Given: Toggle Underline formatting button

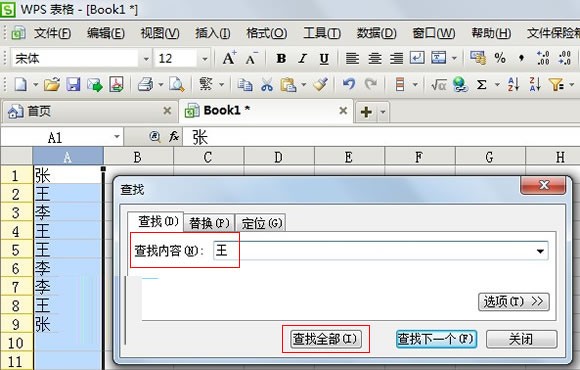Looking at the screenshot, I should click(324, 58).
